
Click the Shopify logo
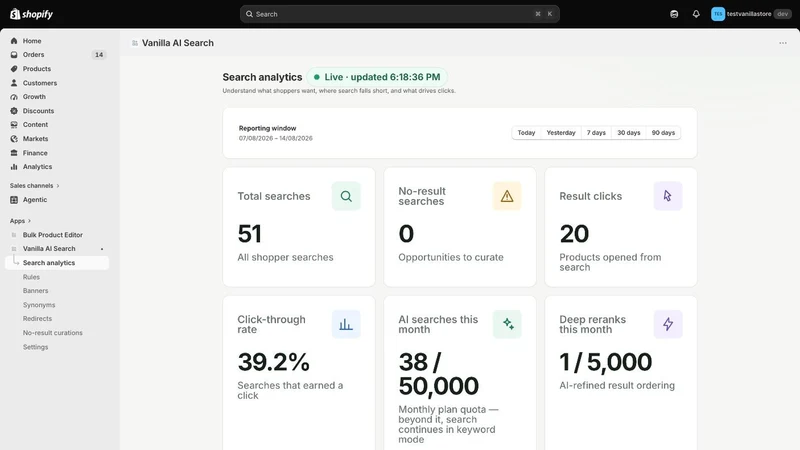click(32, 14)
